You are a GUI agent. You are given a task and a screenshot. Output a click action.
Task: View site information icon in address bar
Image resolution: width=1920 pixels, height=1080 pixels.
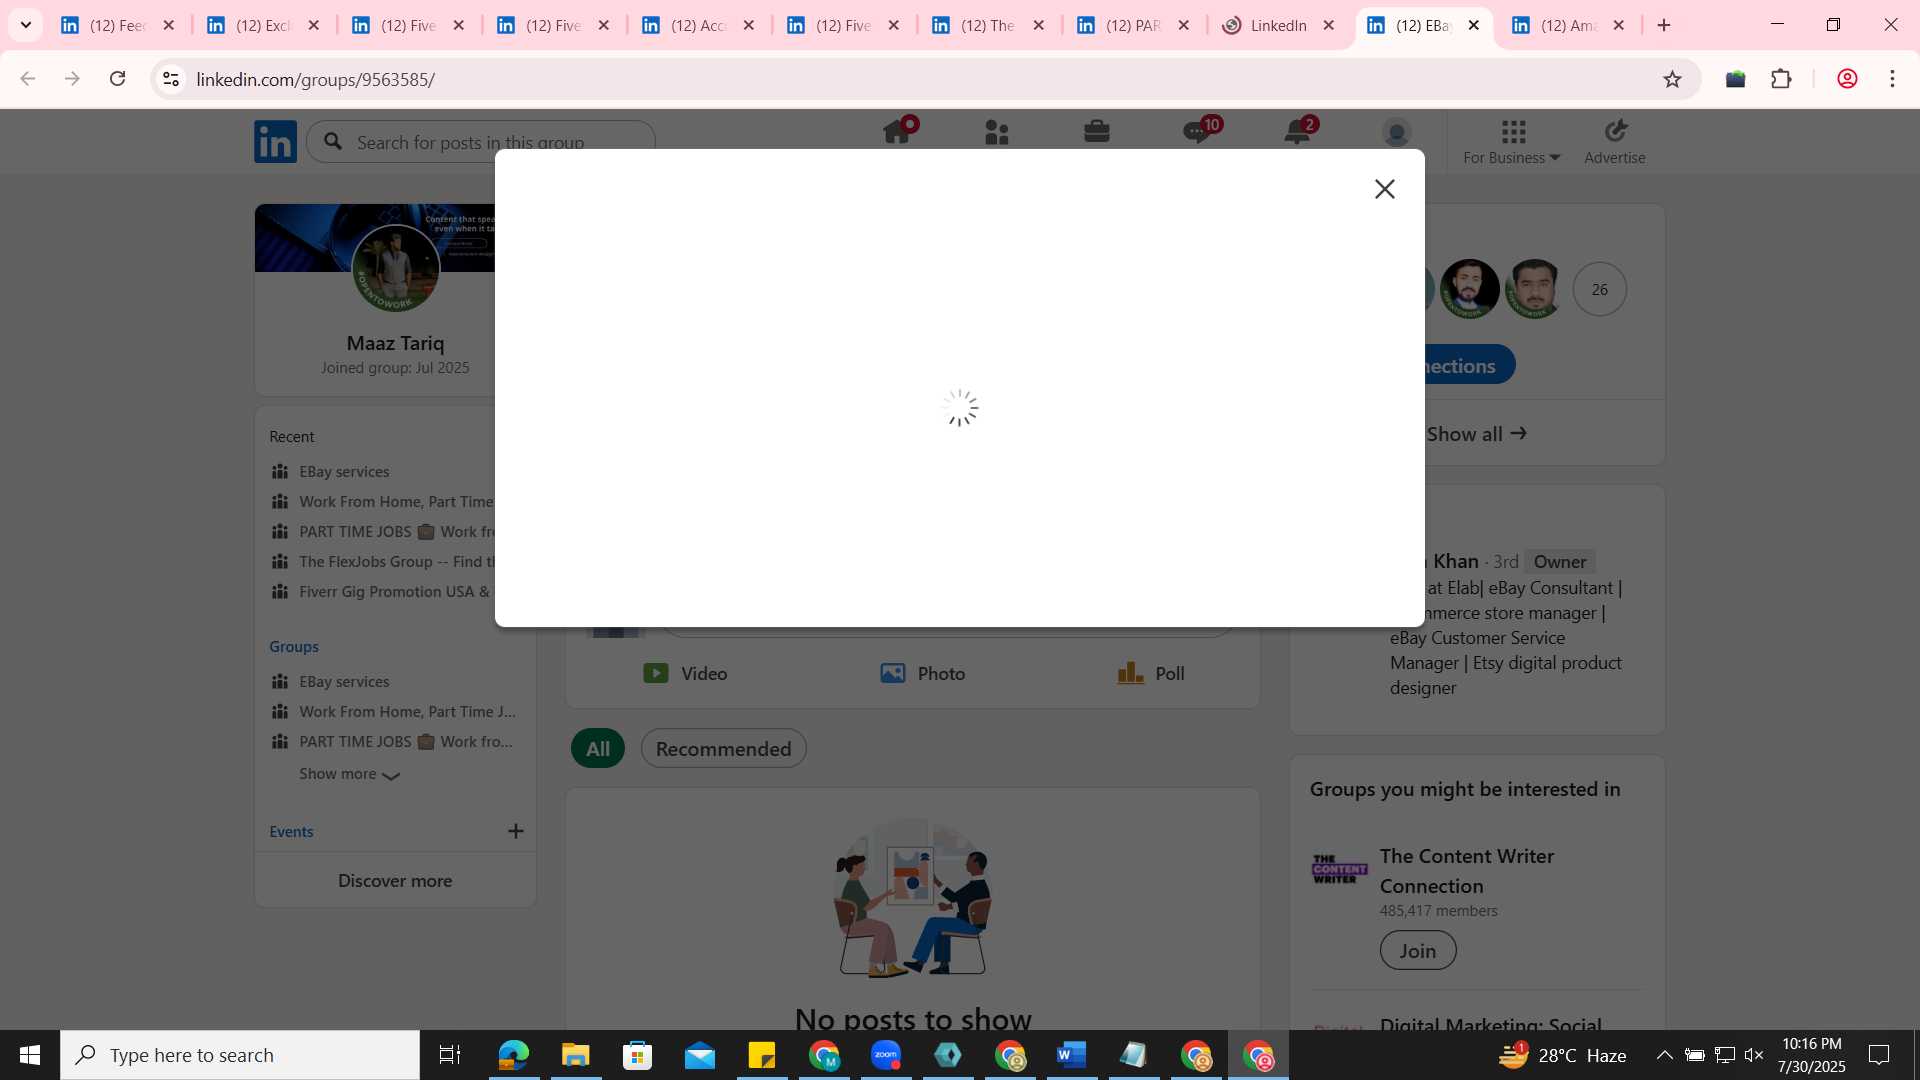(x=171, y=79)
